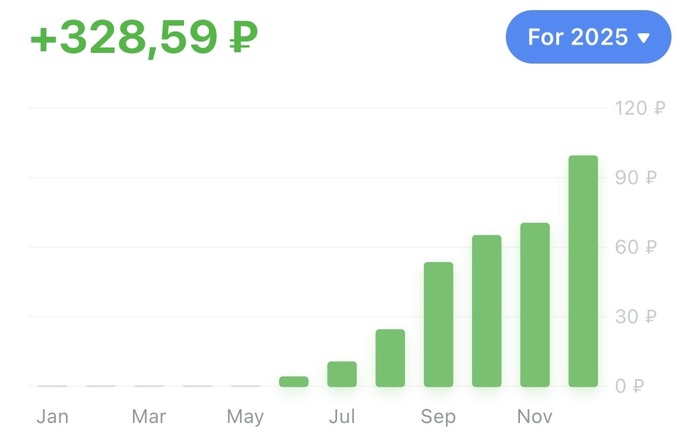Image resolution: width=700 pixels, height=445 pixels.
Task: Click the Sep label on the axis
Action: [438, 416]
